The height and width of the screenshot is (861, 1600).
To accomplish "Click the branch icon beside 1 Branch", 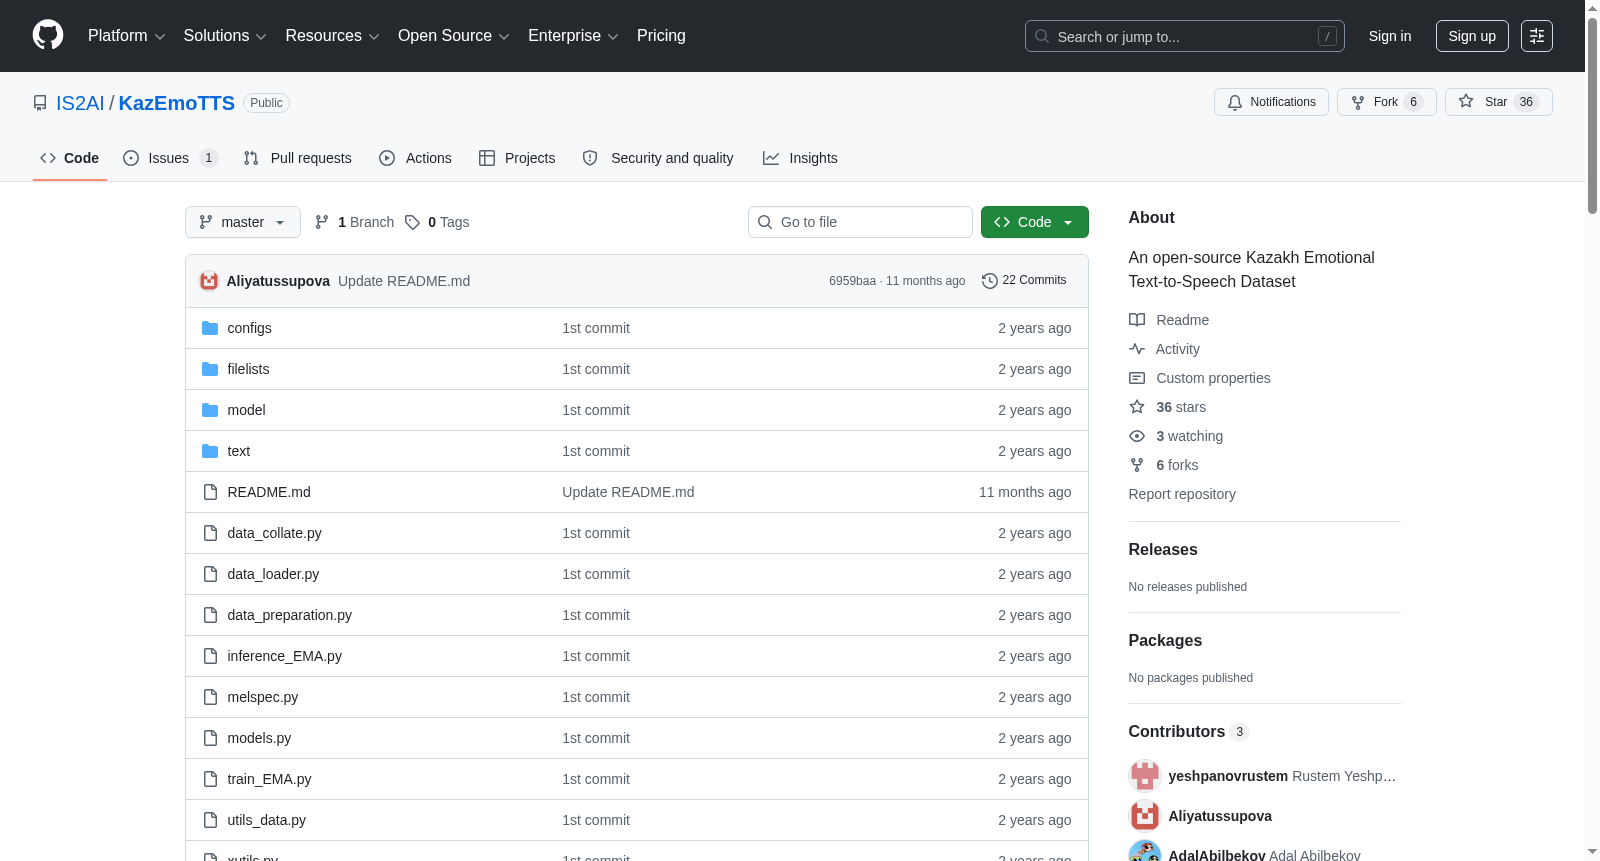I will click(x=322, y=222).
